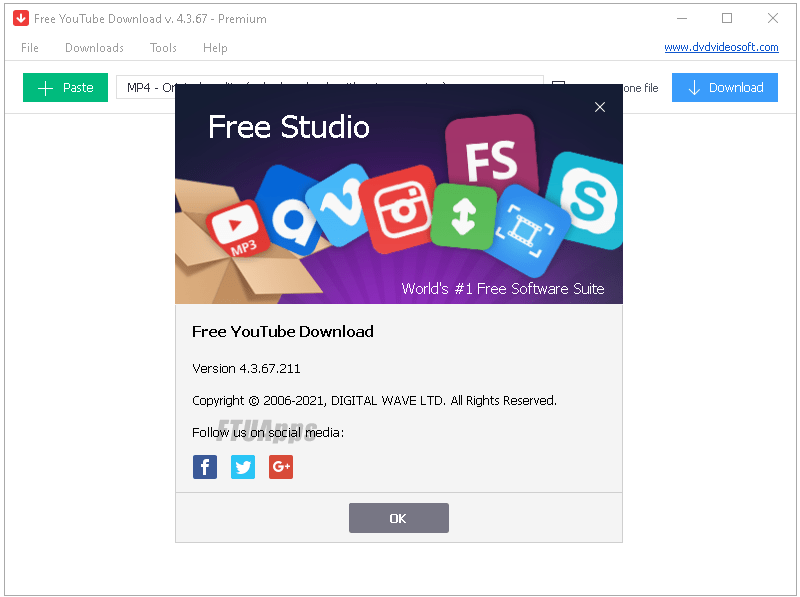Click the Twitter icon in the dialog
The width and height of the screenshot is (800, 597).
coord(242,467)
